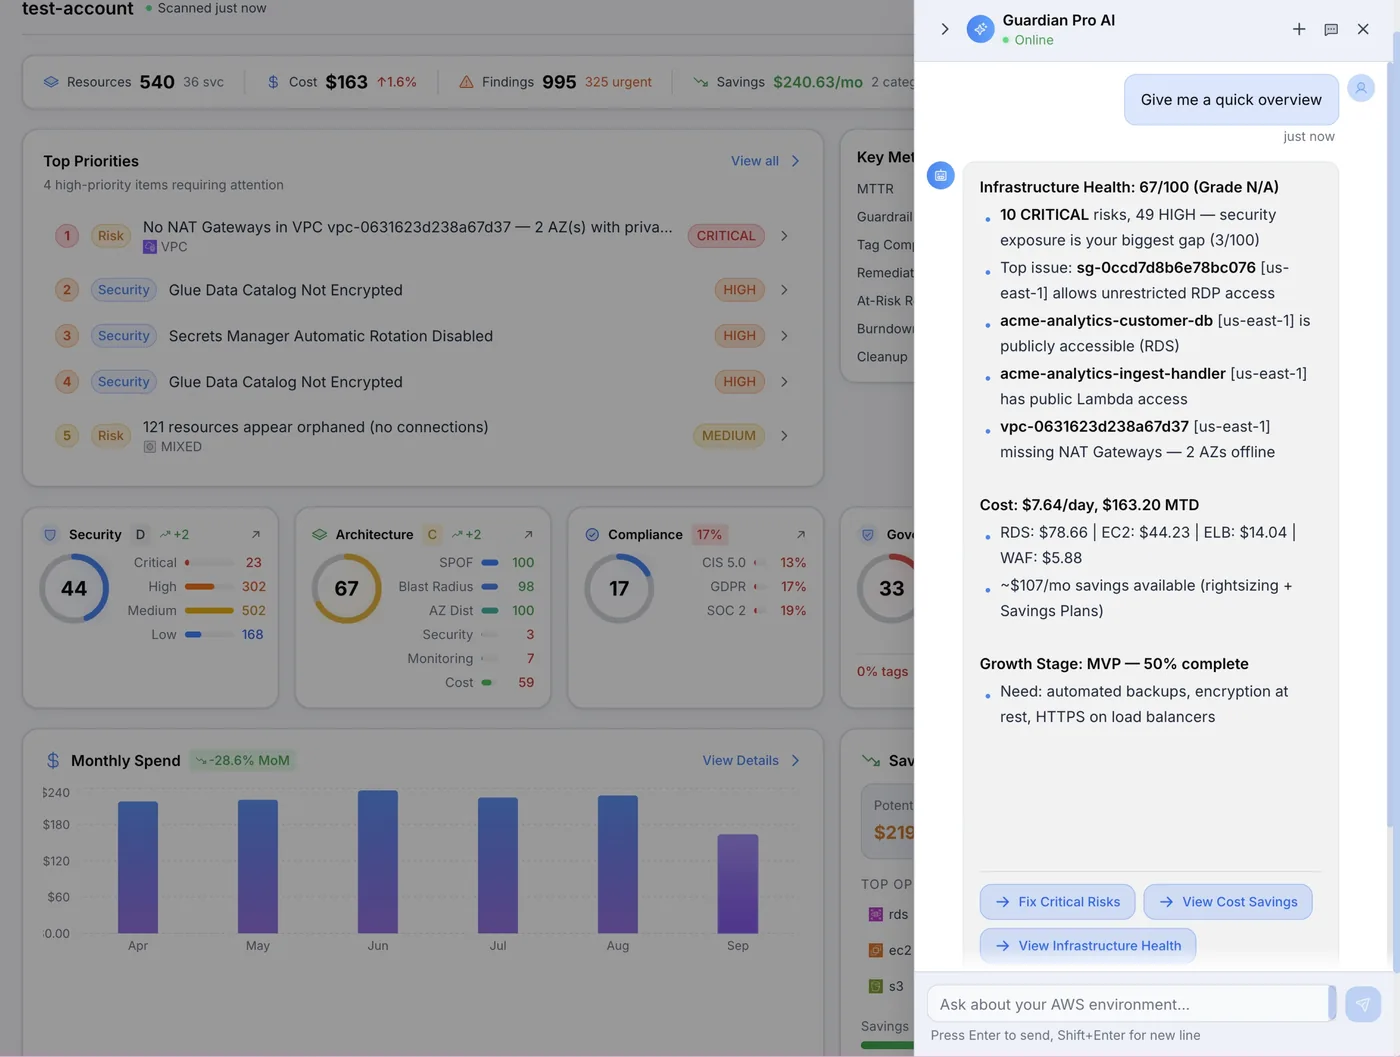Click the Sep bar in Monthly Spend chart
The width and height of the screenshot is (1400, 1057).
[738, 884]
